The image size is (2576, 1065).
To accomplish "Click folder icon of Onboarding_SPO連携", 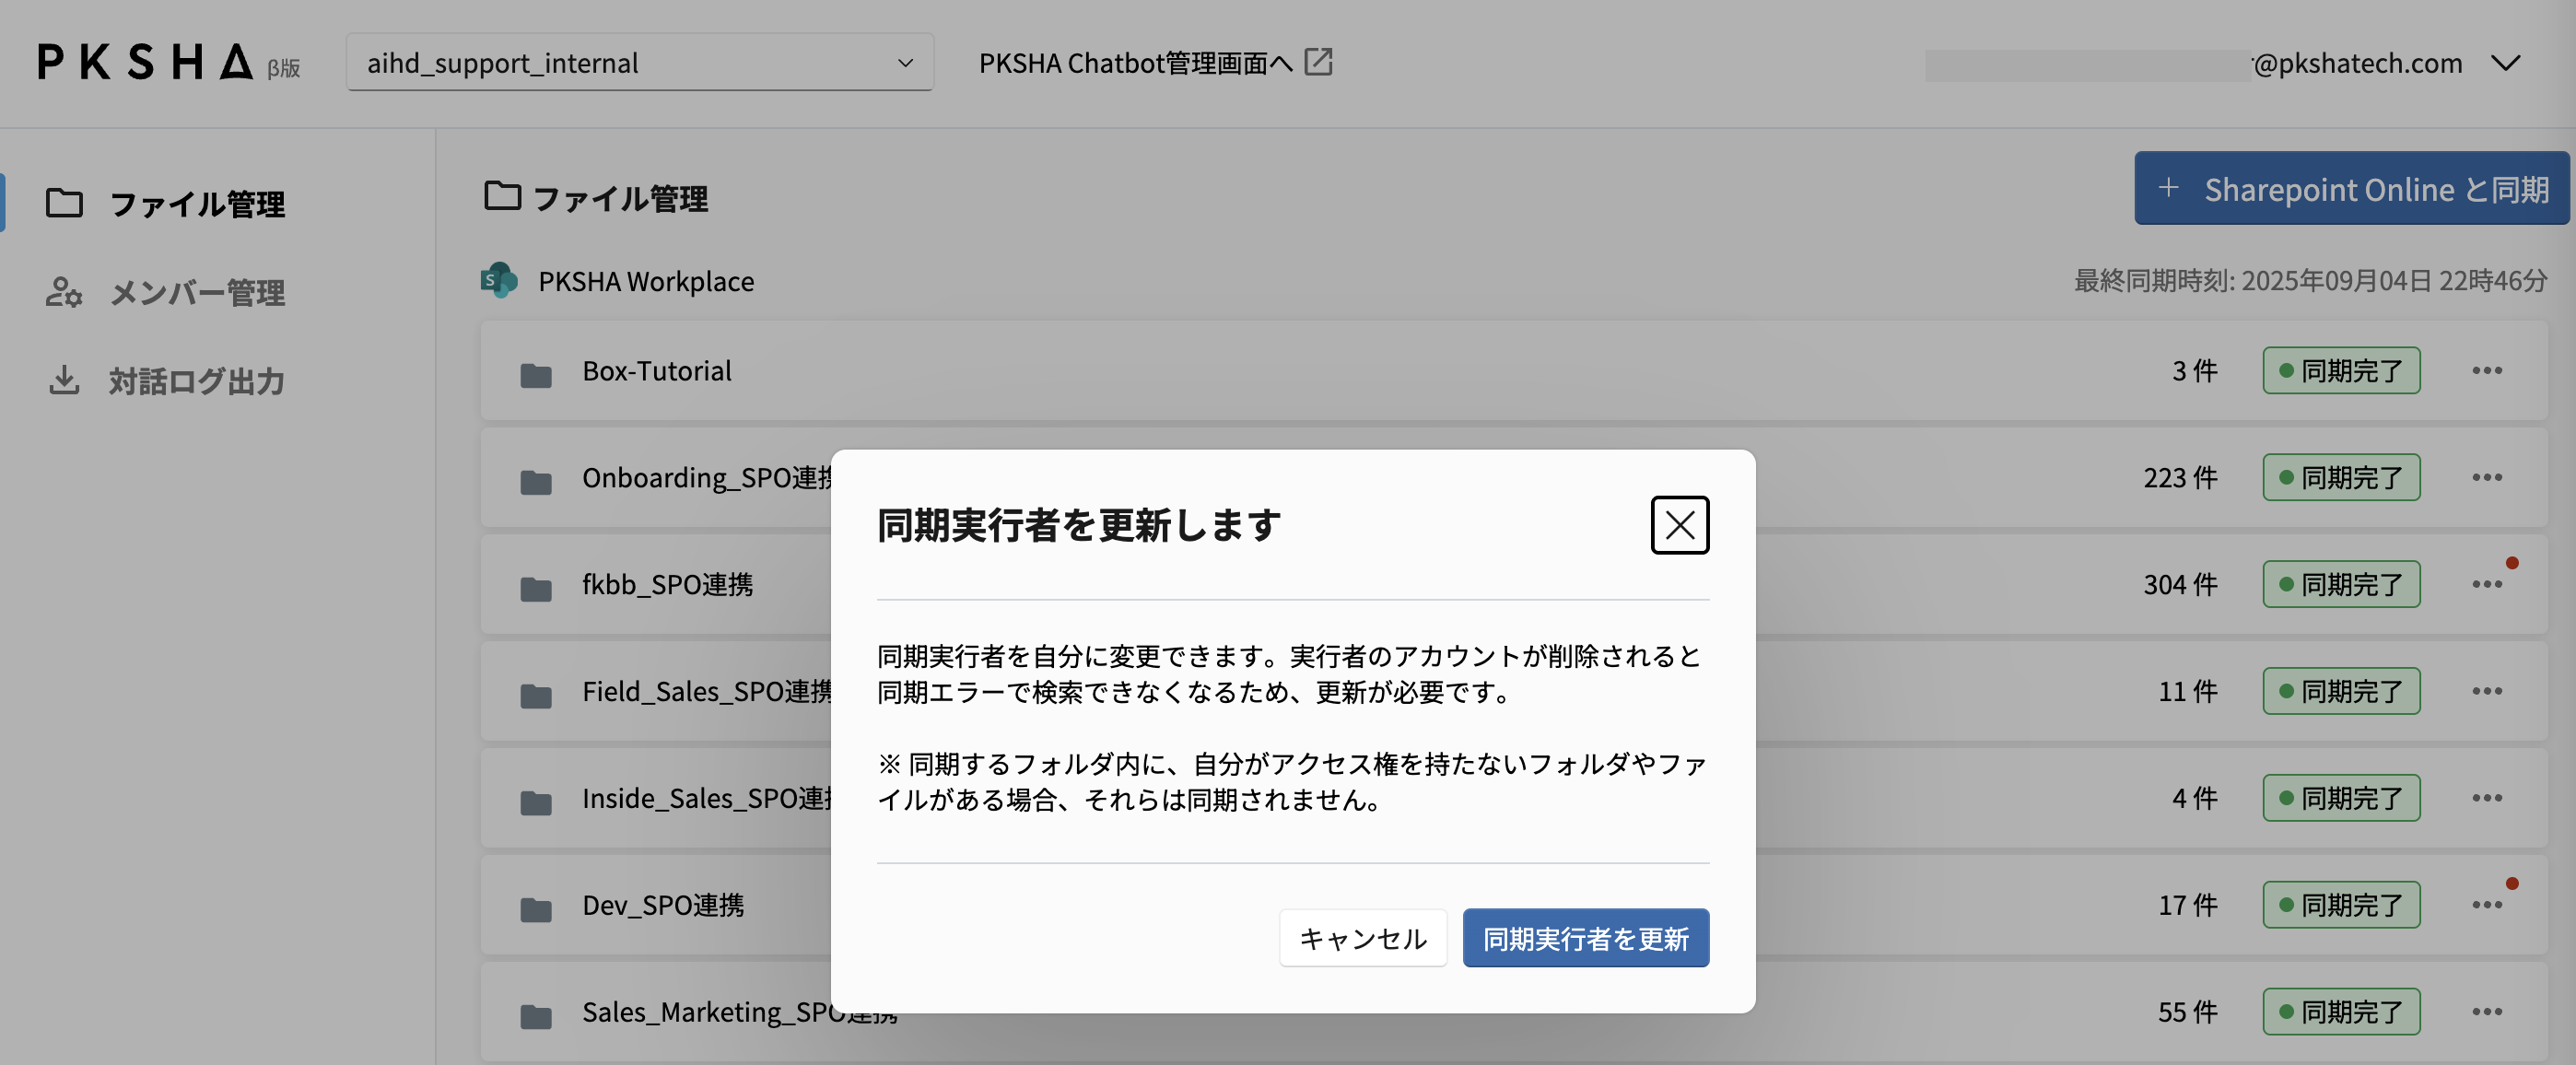I will point(536,483).
